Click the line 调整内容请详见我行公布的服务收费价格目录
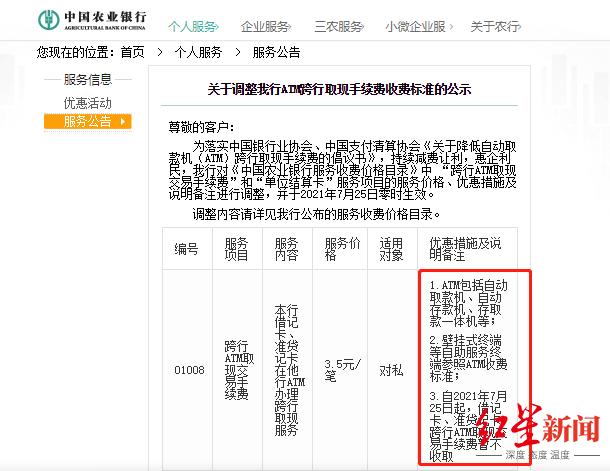This screenshot has height=471, width=610. pos(316,214)
